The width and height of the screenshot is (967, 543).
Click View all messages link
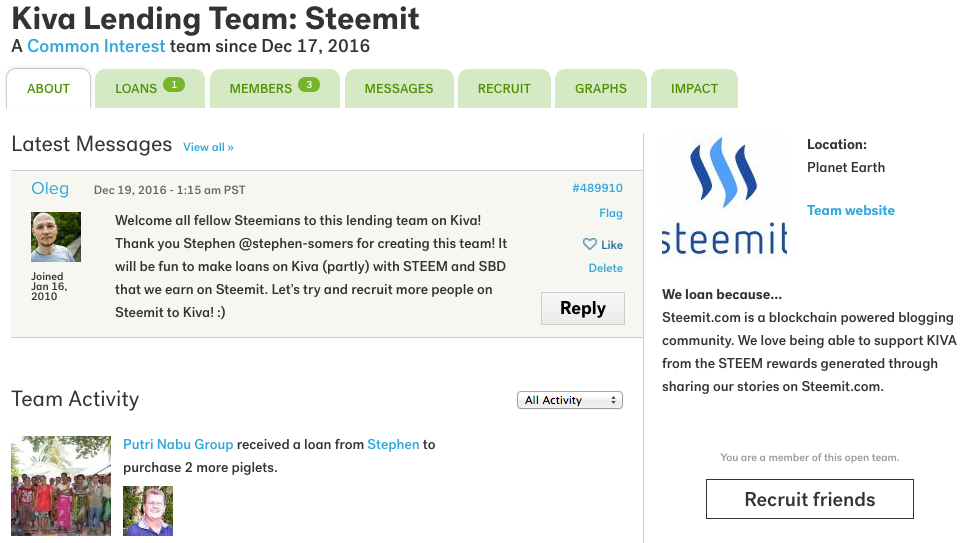point(208,147)
